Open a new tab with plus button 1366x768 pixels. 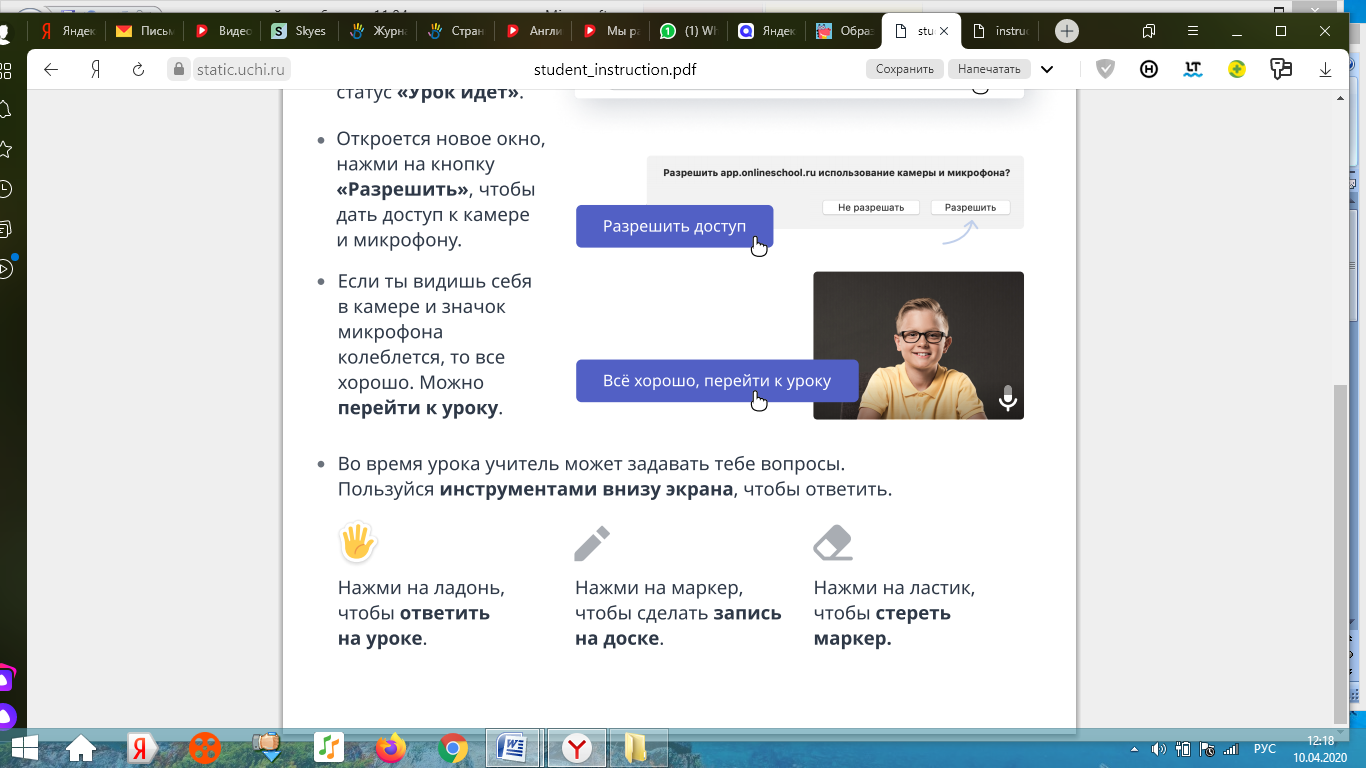coord(1067,31)
